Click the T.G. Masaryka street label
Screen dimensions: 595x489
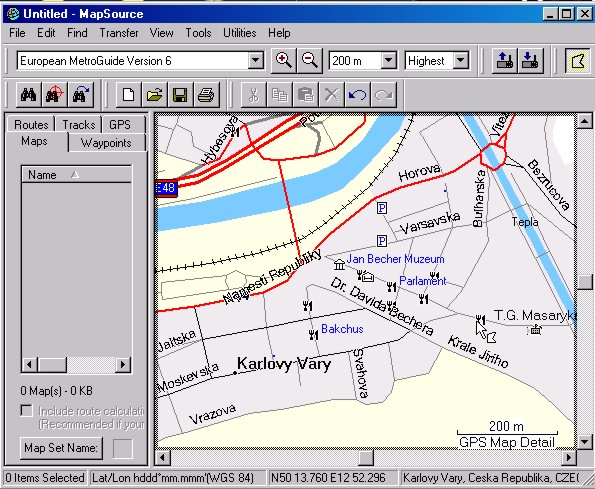point(535,315)
